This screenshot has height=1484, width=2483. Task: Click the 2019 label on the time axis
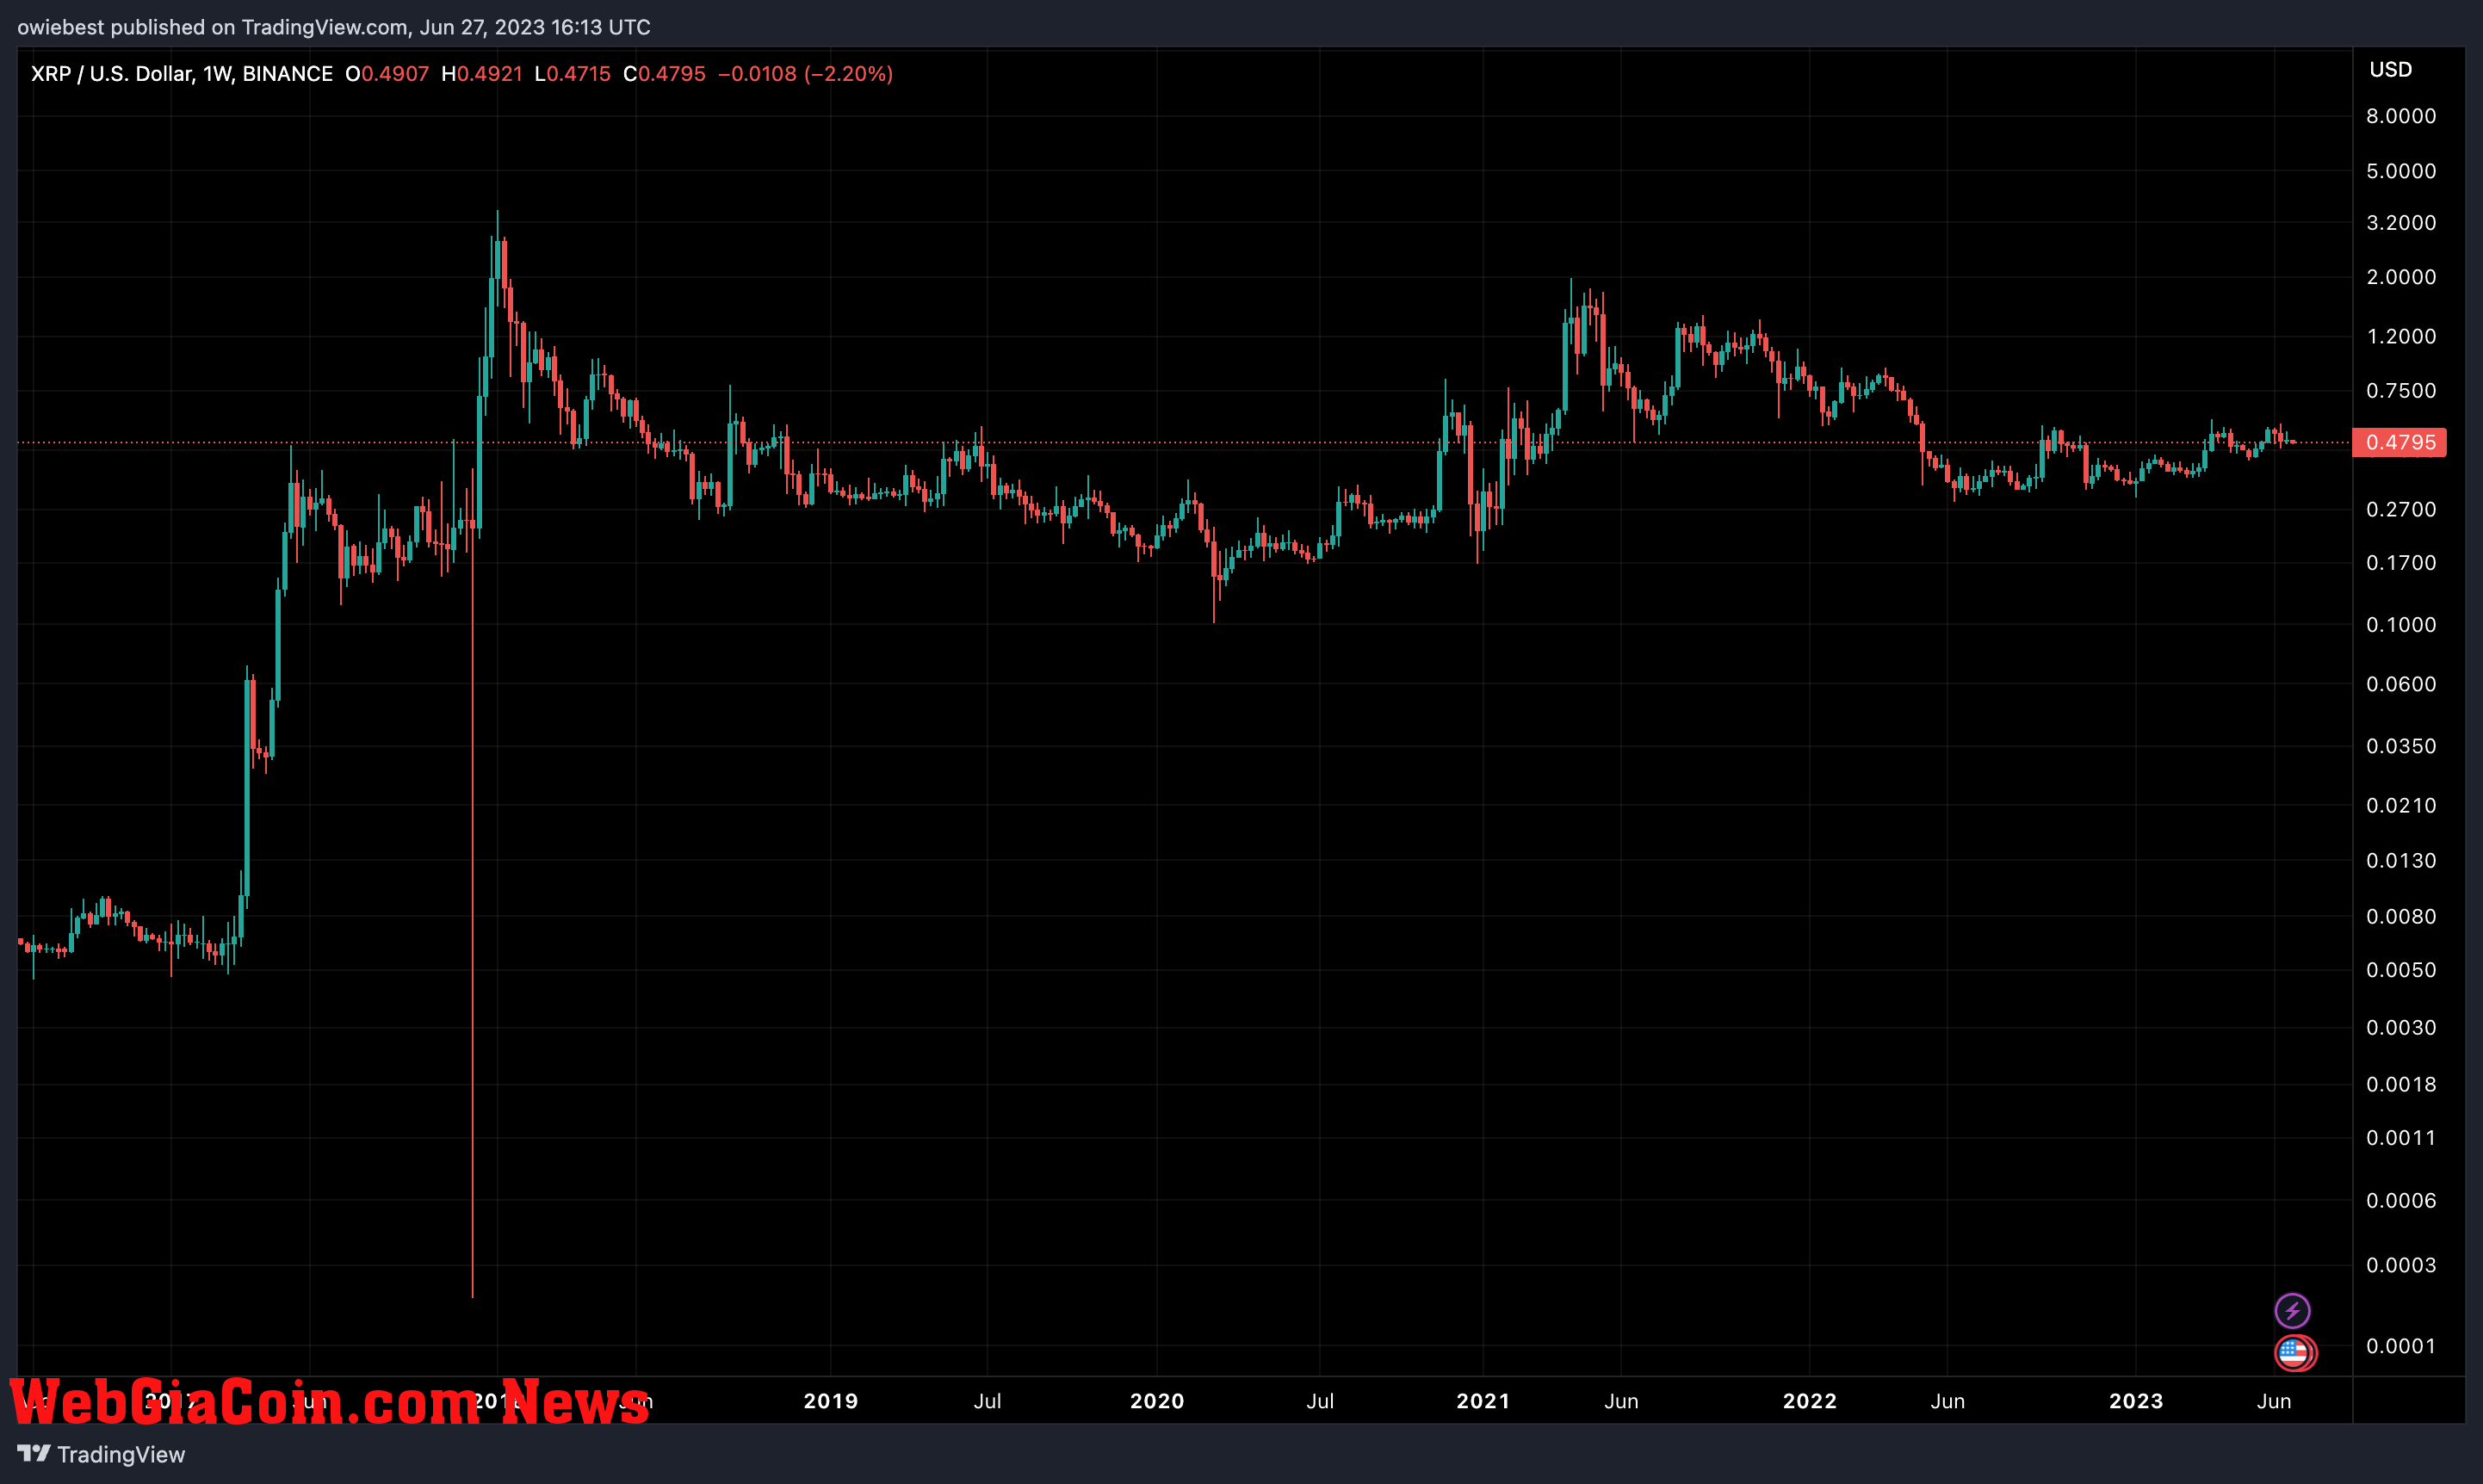click(x=831, y=1401)
